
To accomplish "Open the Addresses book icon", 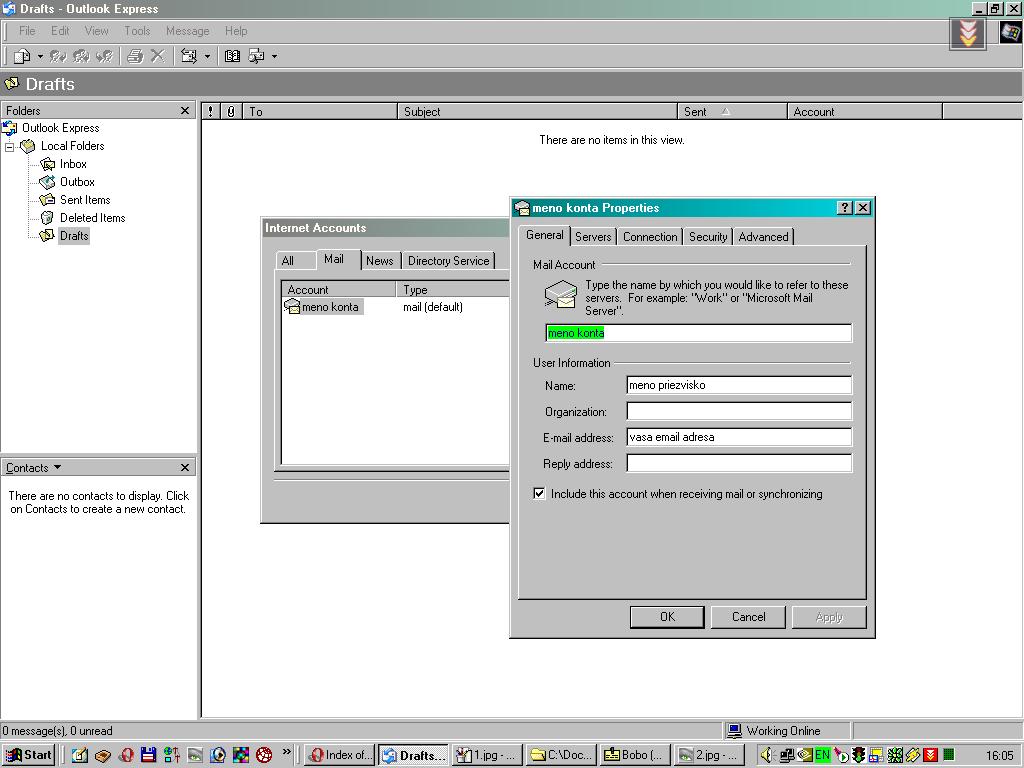I will (x=232, y=56).
